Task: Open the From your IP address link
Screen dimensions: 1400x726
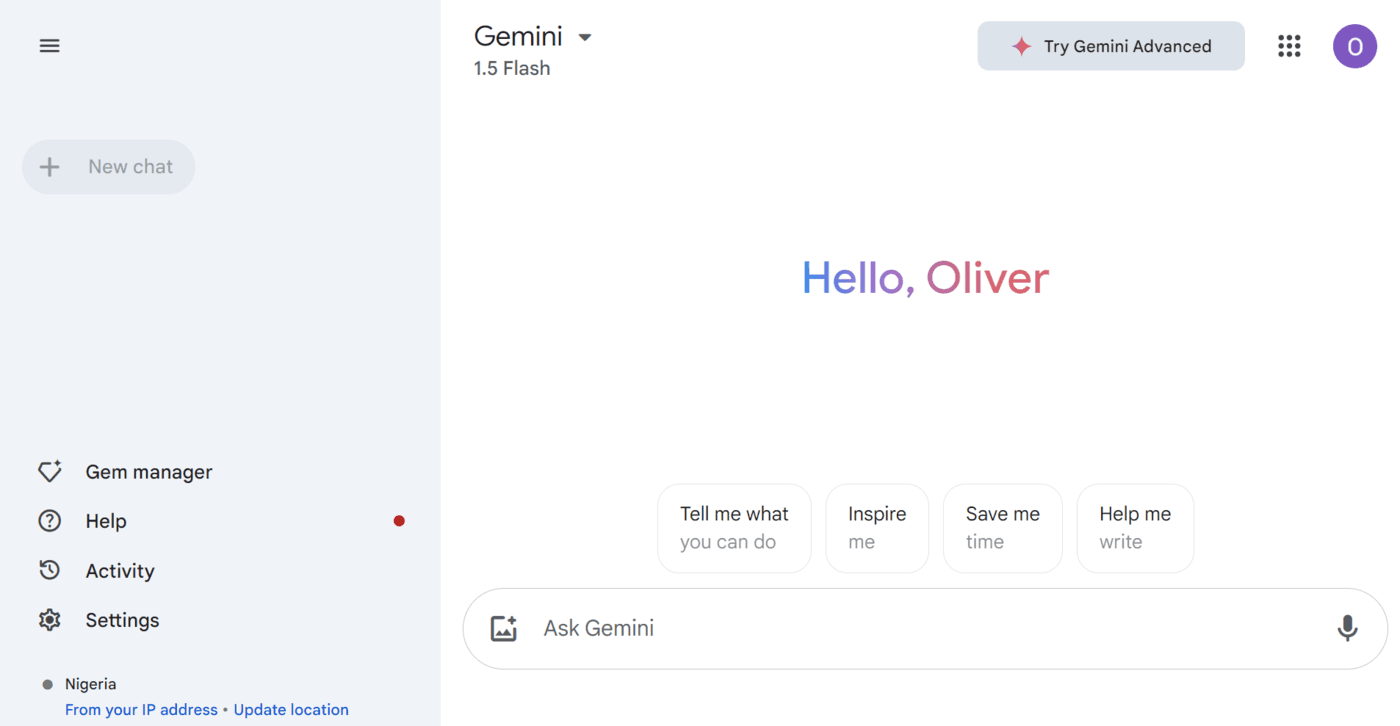Action: point(141,710)
